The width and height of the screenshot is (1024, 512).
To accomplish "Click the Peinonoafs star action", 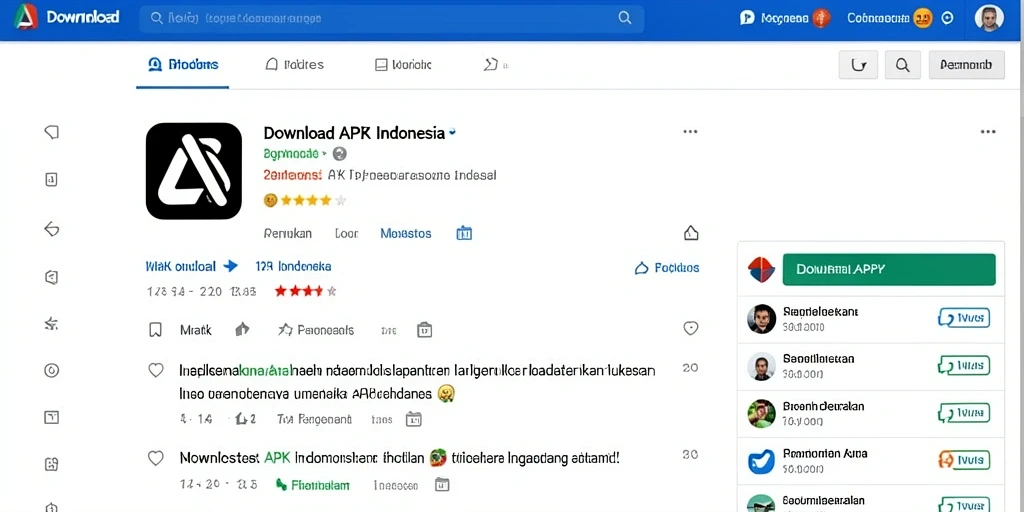I will (316, 330).
